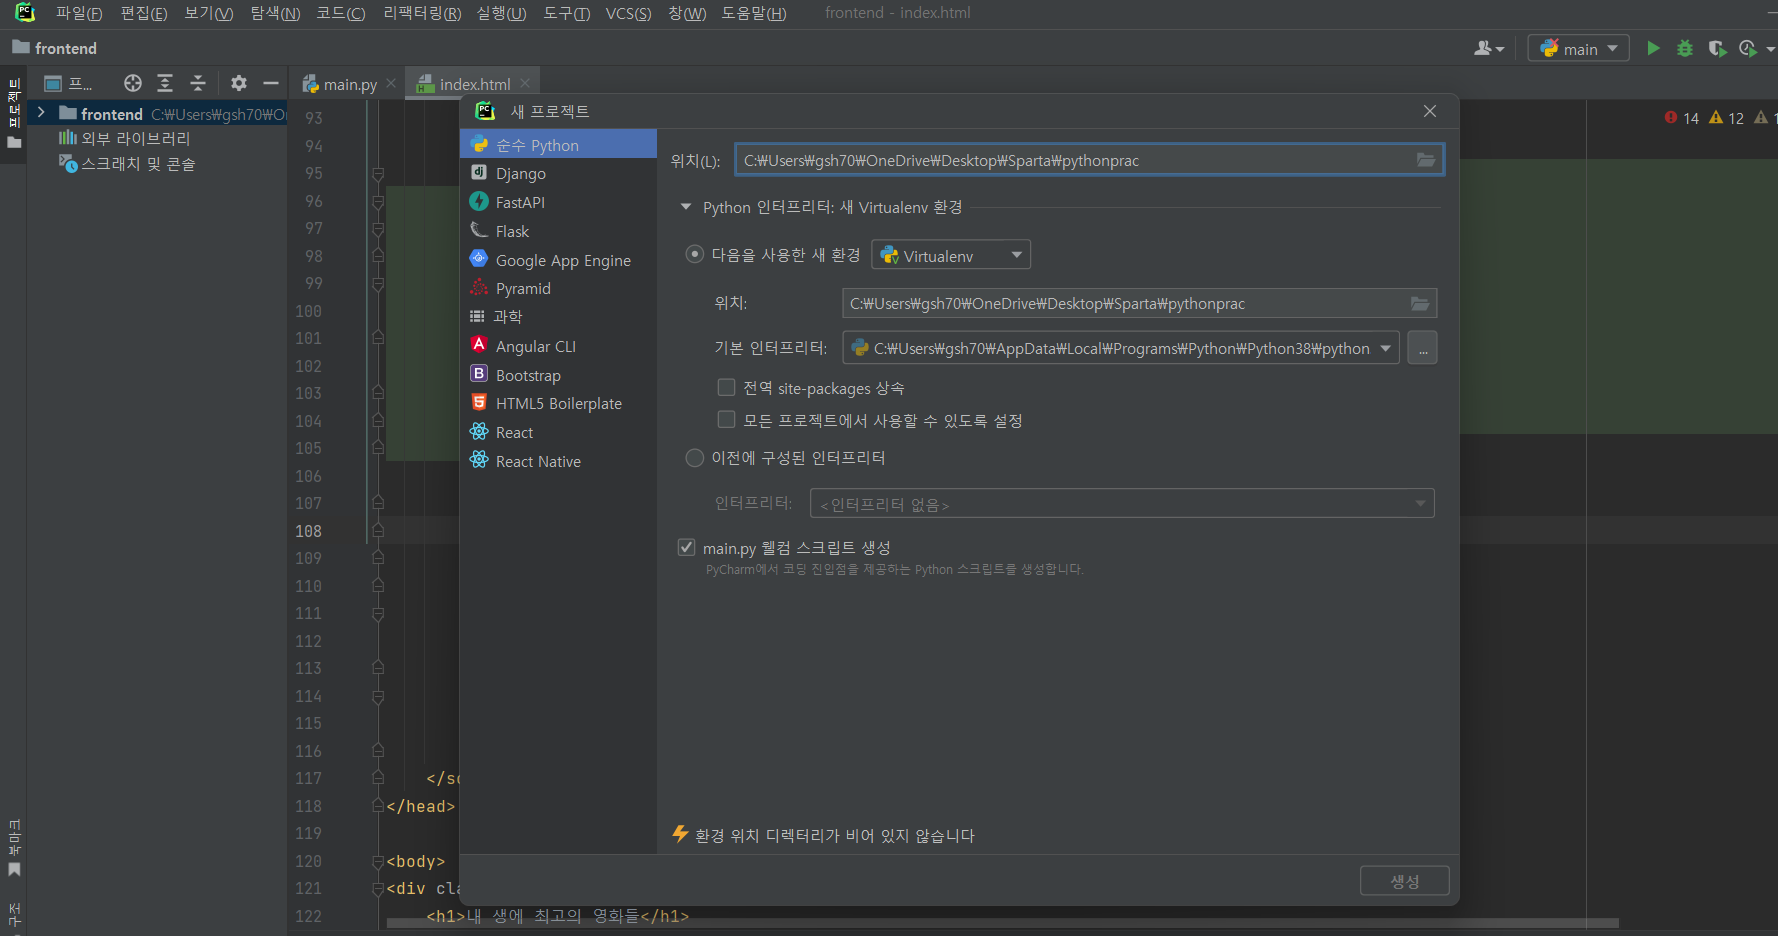The width and height of the screenshot is (1778, 936).
Task: Open the 도움말(H) menu
Action: click(x=754, y=13)
